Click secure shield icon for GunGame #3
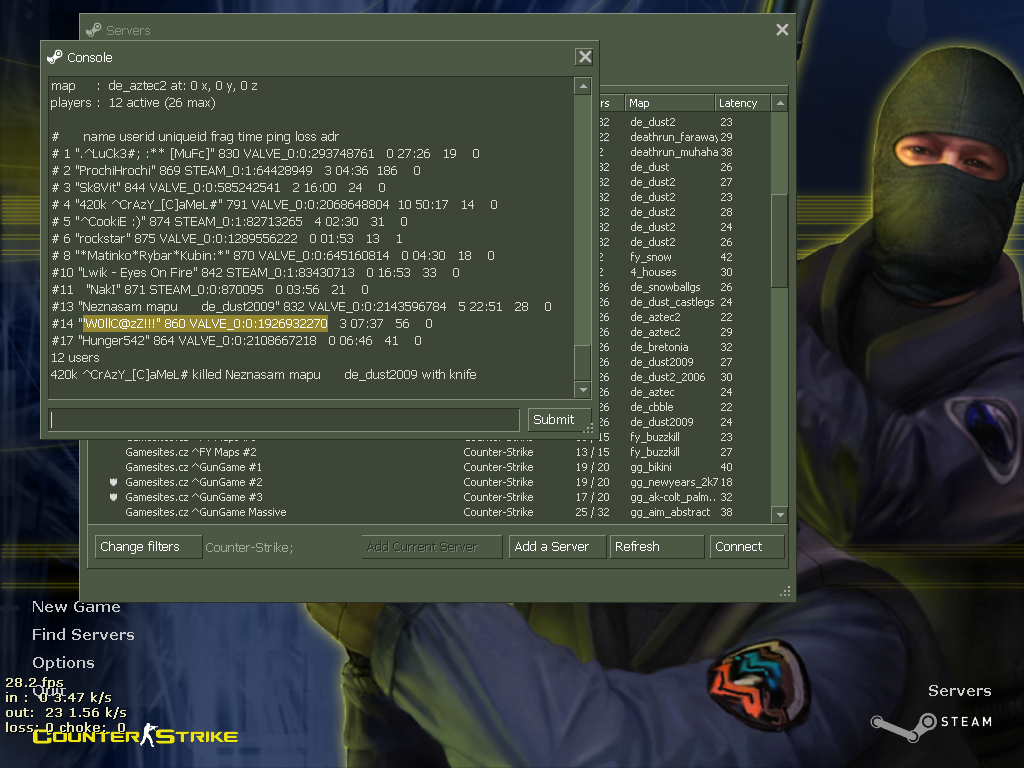This screenshot has height=768, width=1024. pos(114,497)
